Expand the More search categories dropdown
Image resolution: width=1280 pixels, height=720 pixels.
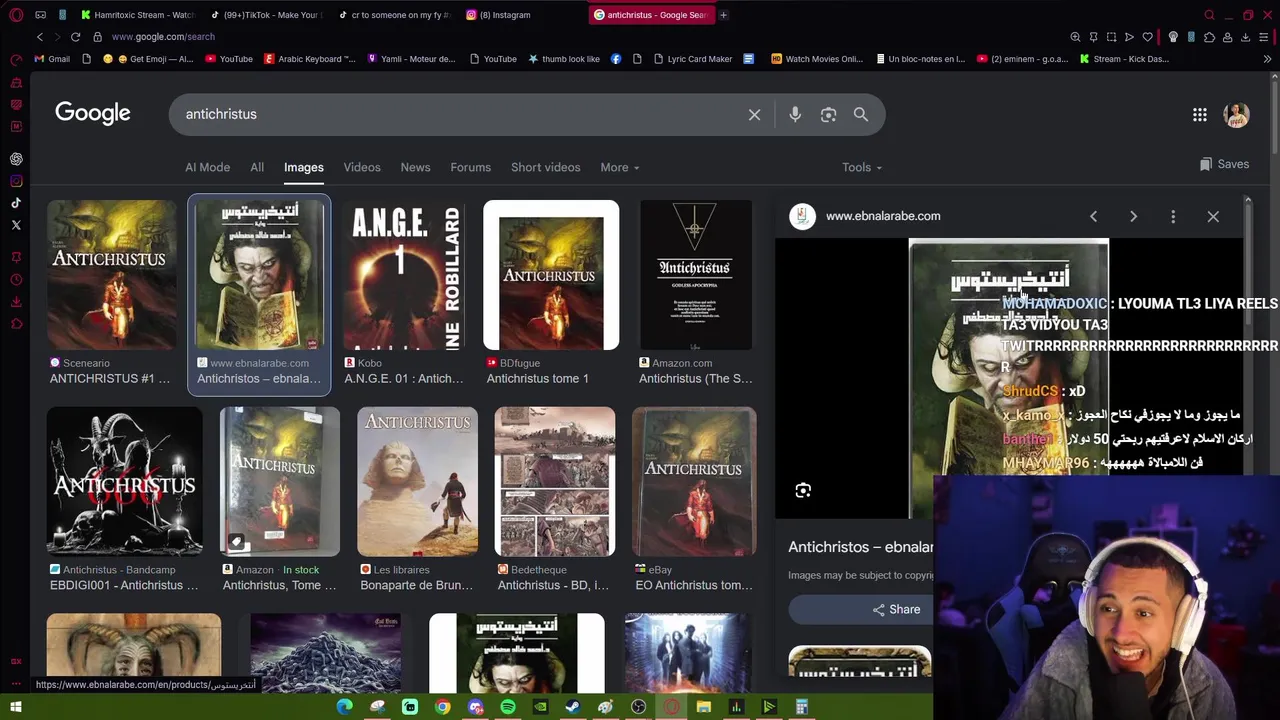[620, 167]
